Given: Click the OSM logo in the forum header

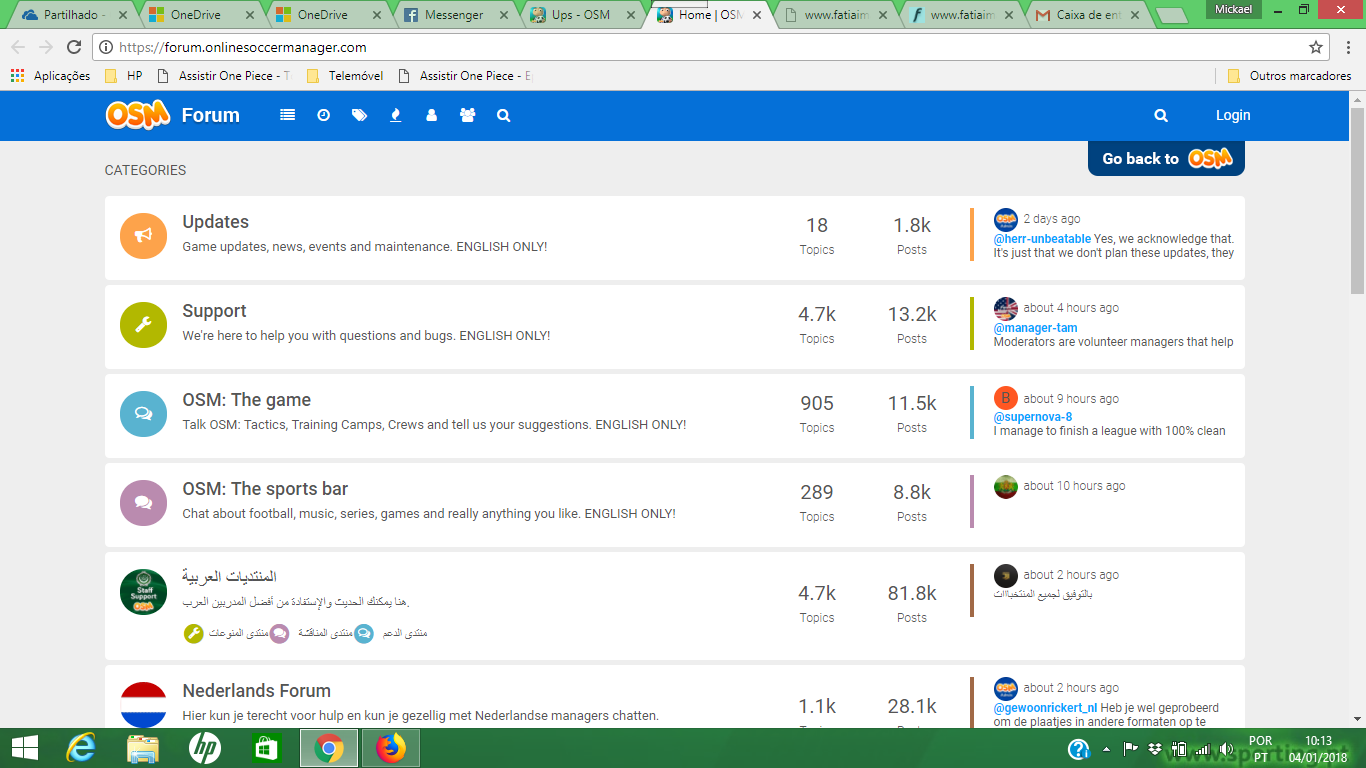Looking at the screenshot, I should click(x=138, y=115).
